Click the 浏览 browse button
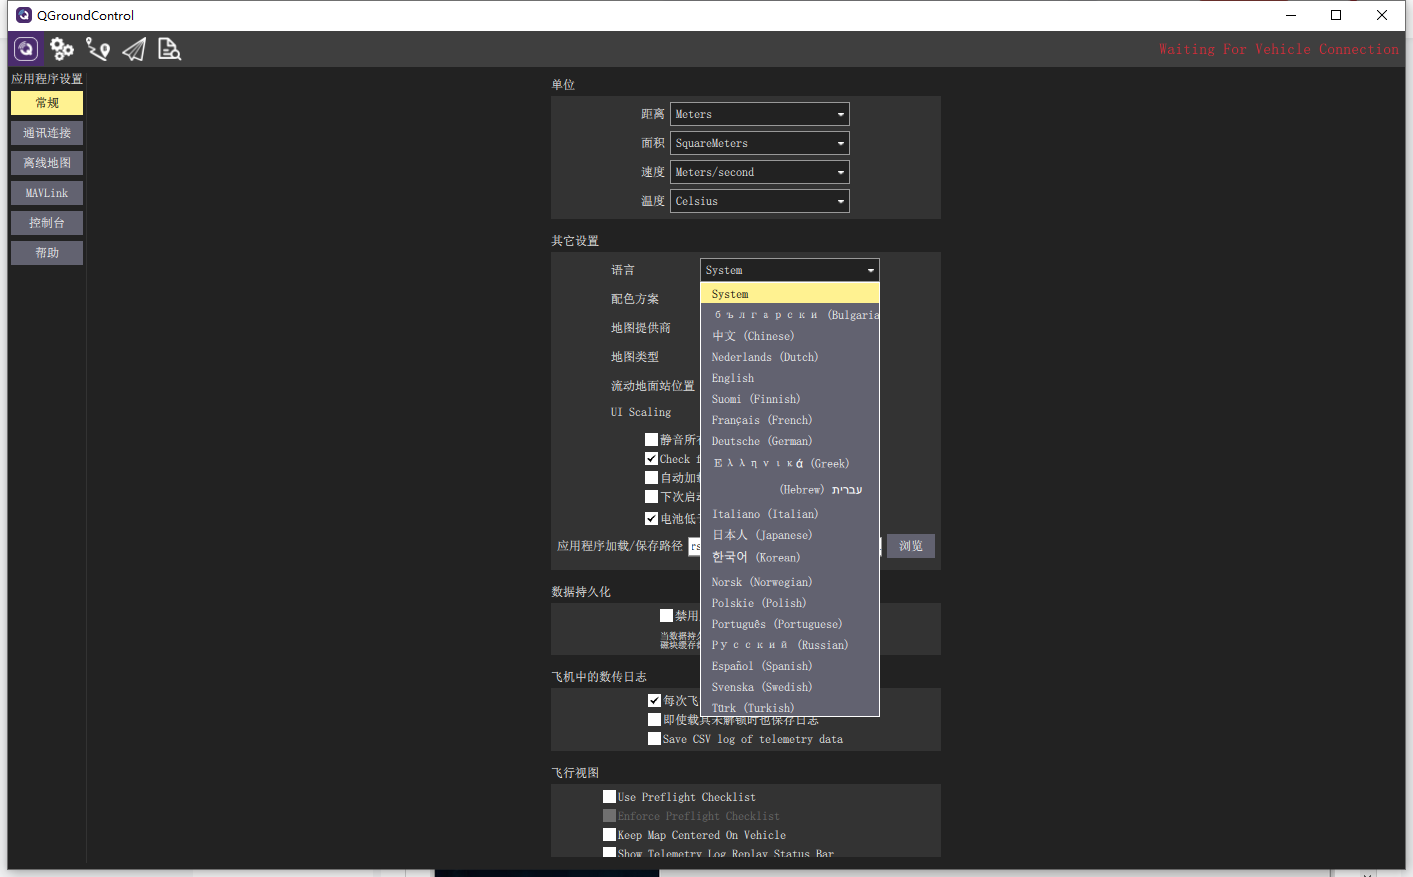This screenshot has height=877, width=1413. (911, 546)
